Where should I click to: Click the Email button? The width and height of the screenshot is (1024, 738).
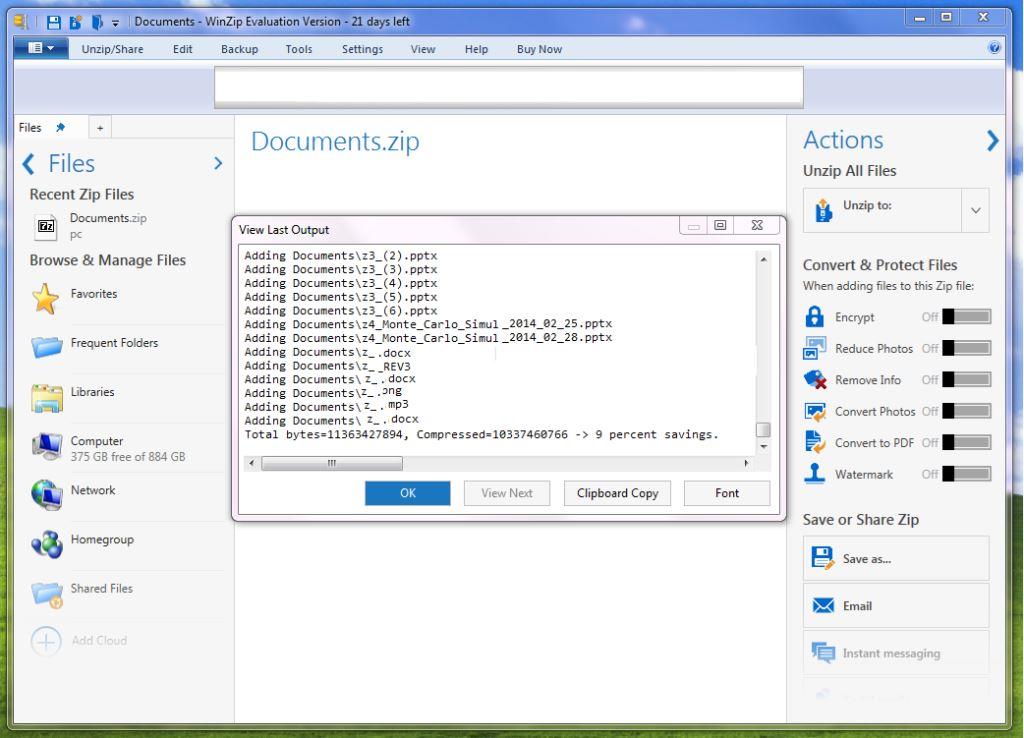coord(896,606)
